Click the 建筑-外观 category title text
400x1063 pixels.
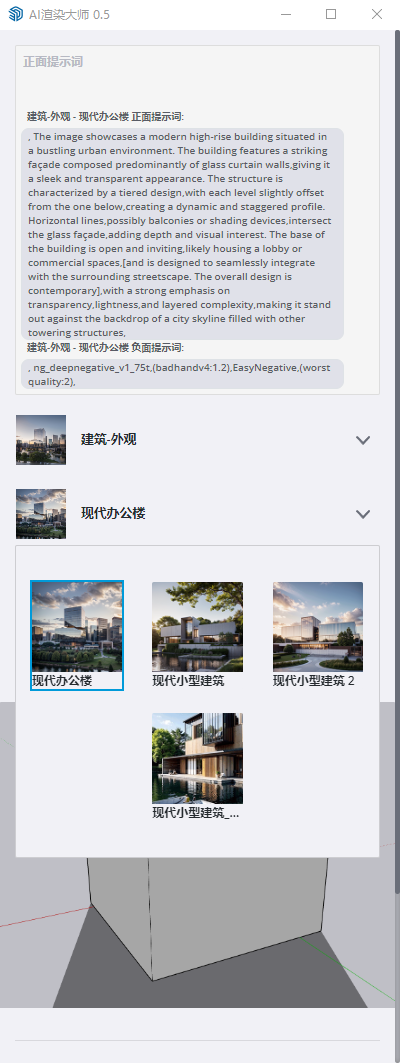[108, 439]
